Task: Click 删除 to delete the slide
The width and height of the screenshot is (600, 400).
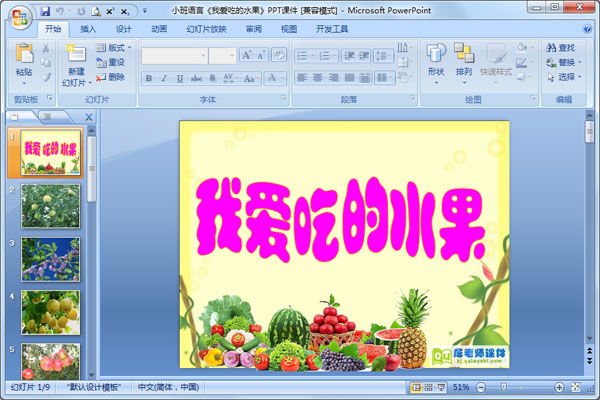Action: click(111, 77)
